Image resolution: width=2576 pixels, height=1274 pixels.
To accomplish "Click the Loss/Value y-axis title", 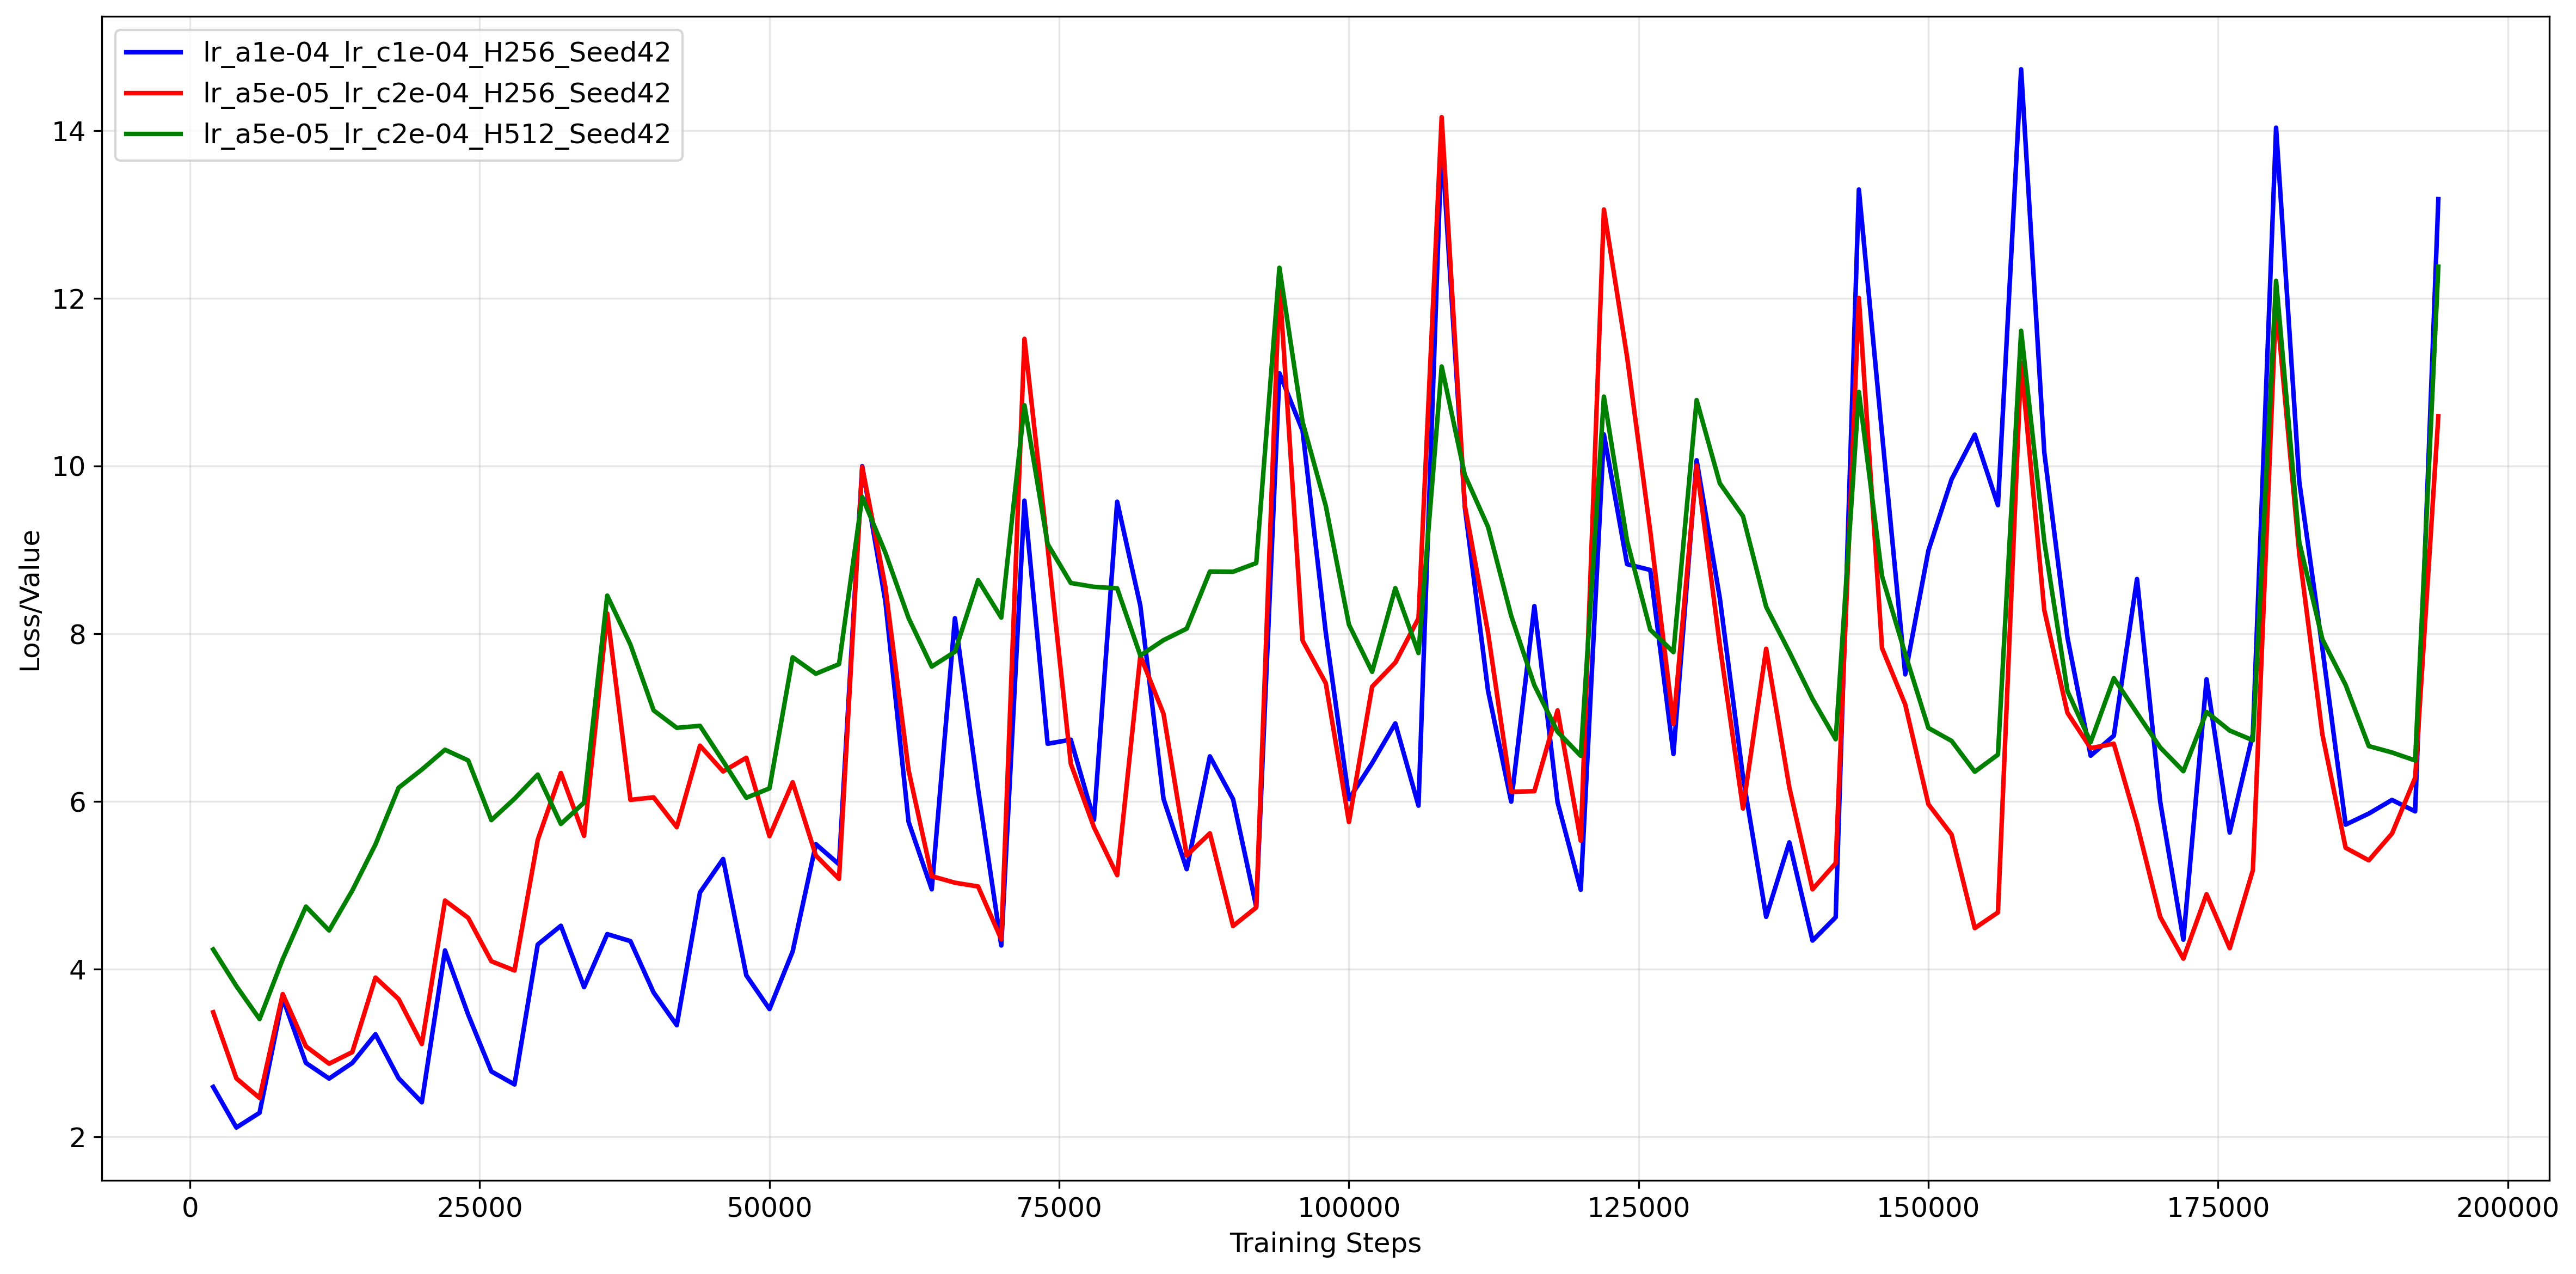I will [x=31, y=600].
